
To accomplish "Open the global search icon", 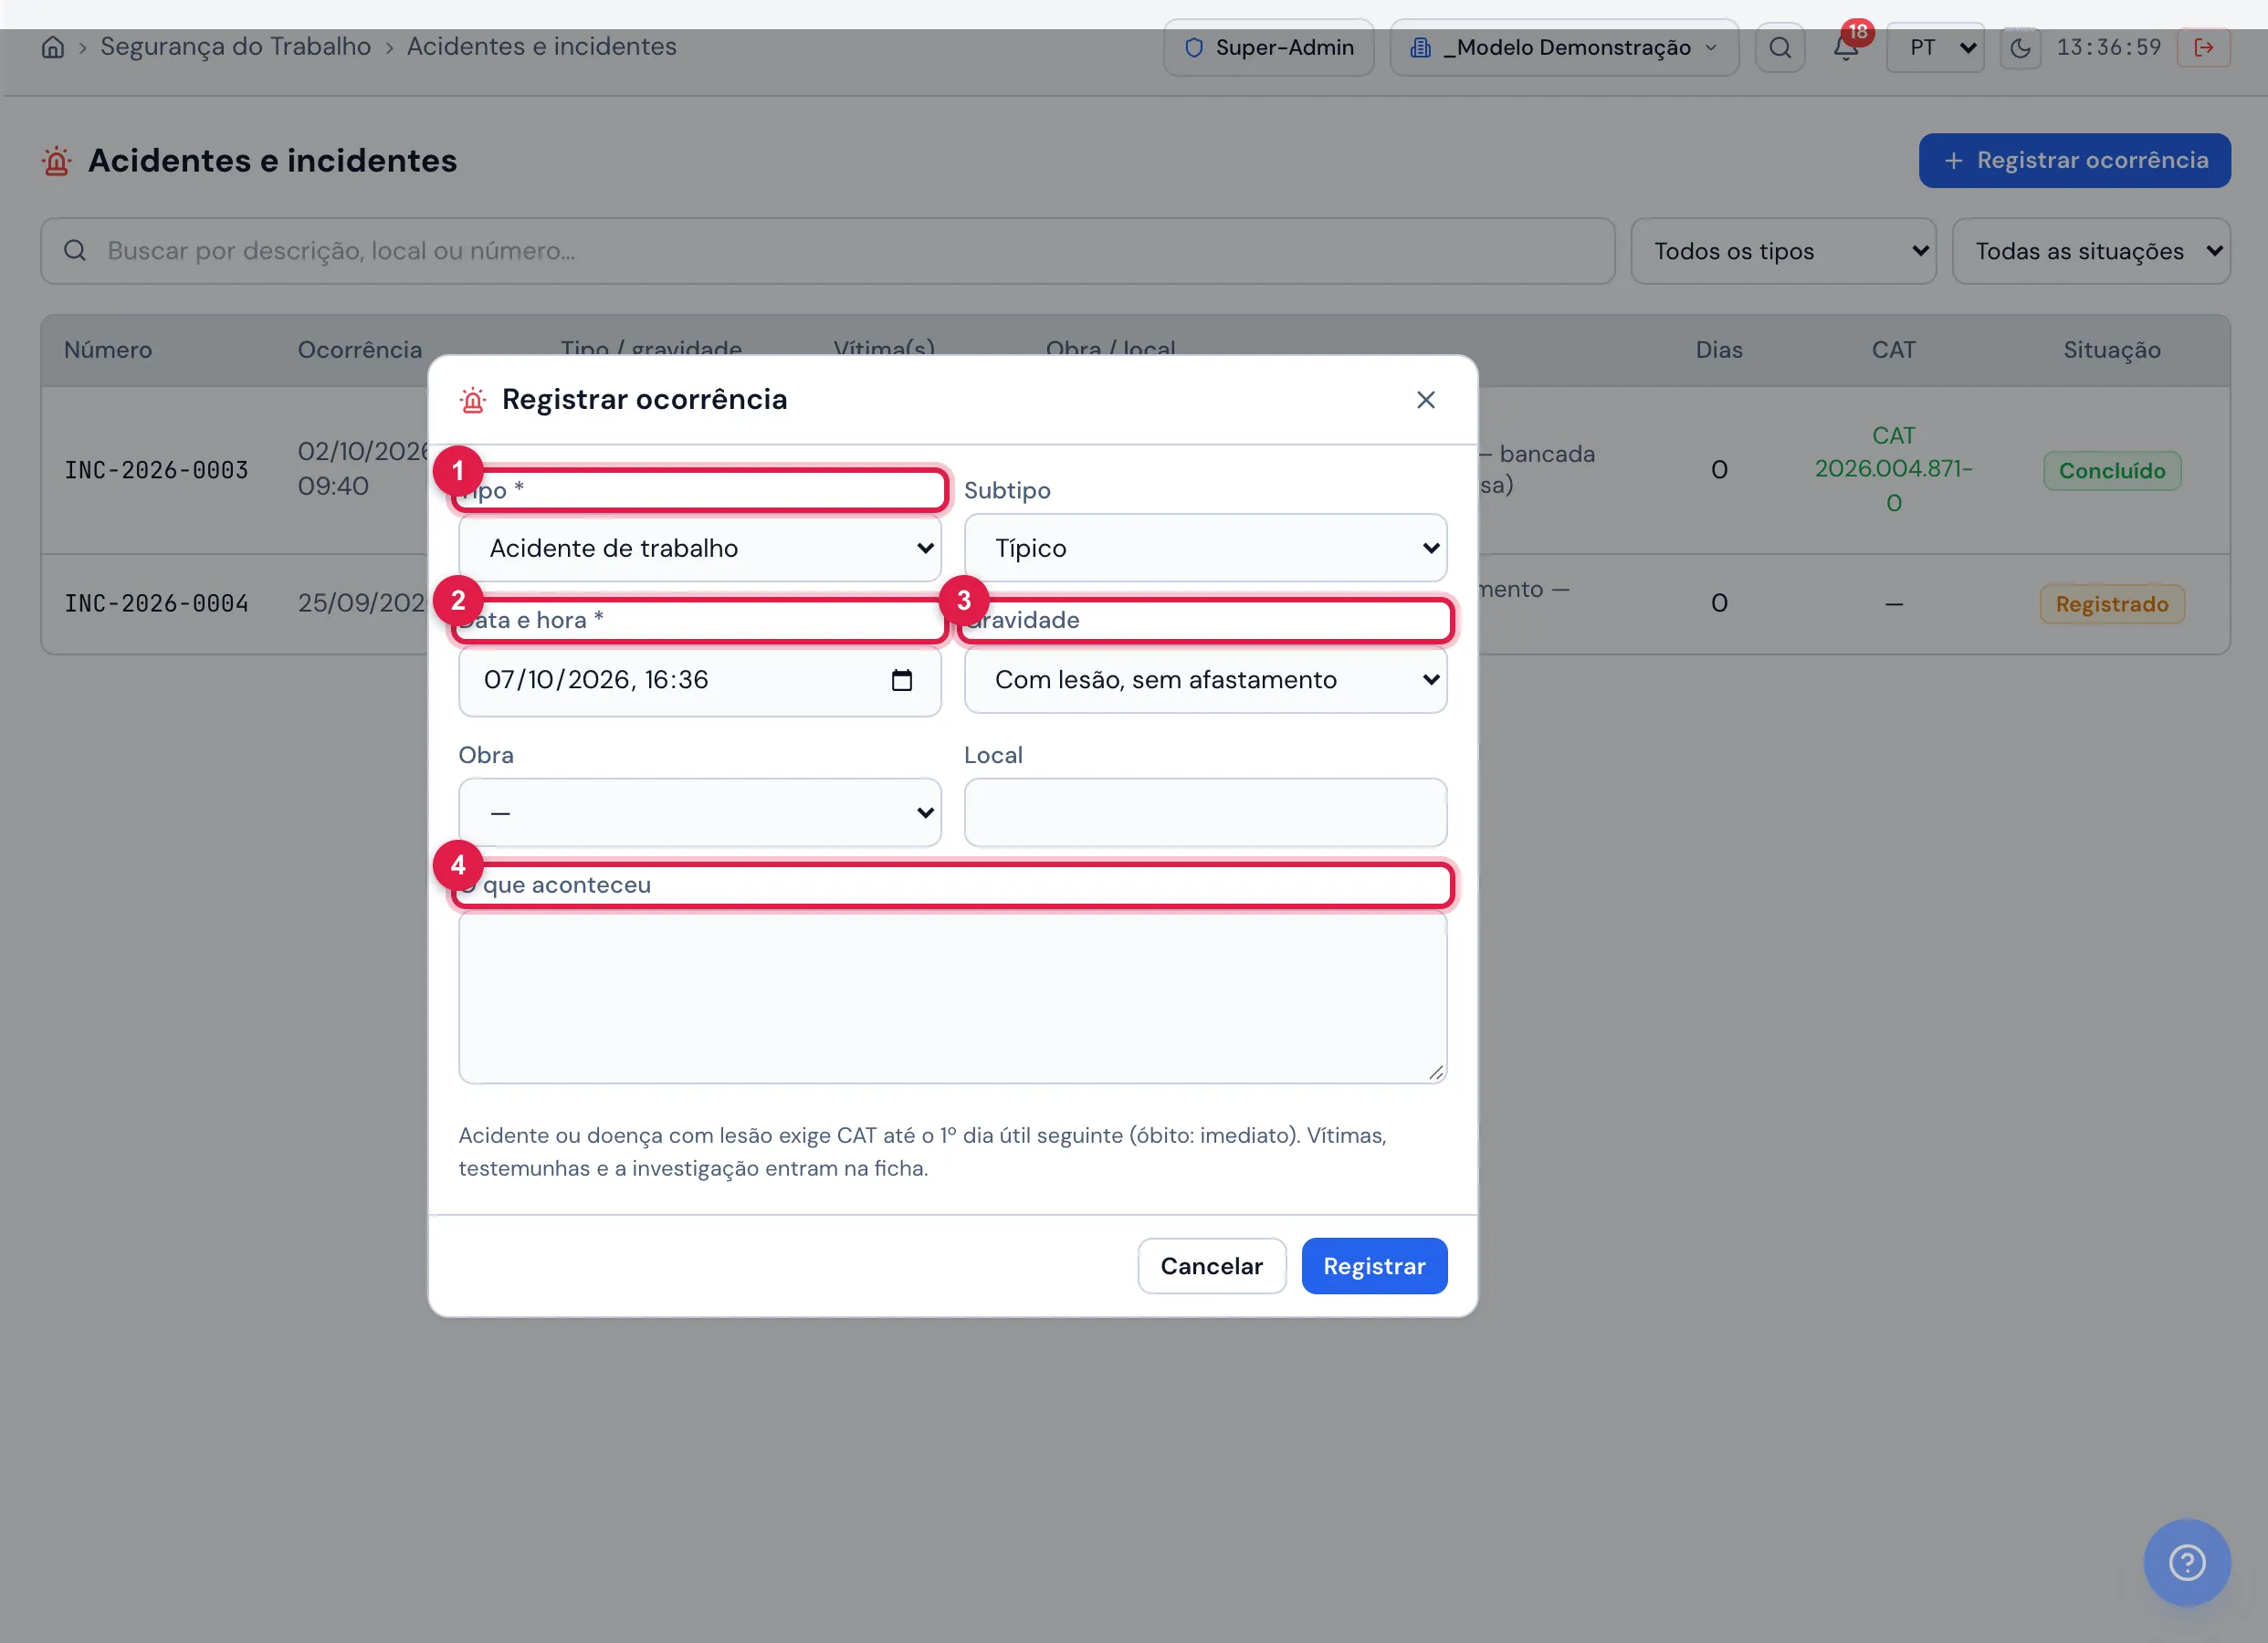I will pyautogui.click(x=1780, y=47).
